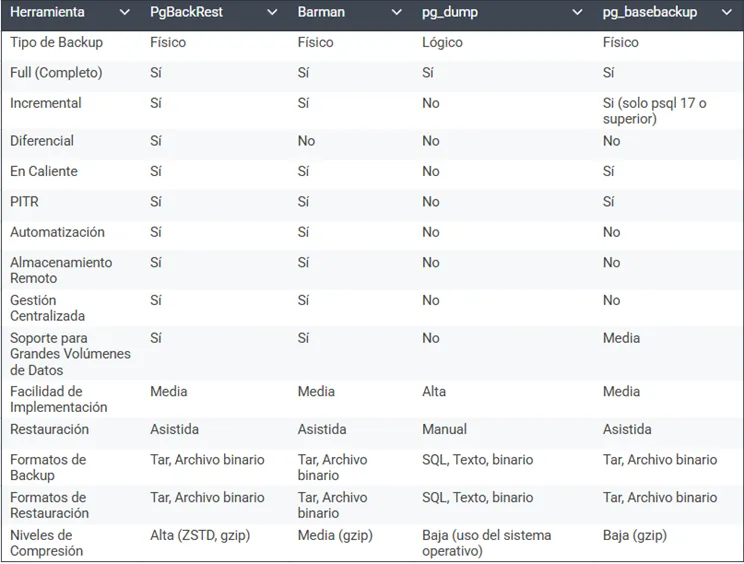
Task: Select the PITR row label cell
Action: [24, 202]
